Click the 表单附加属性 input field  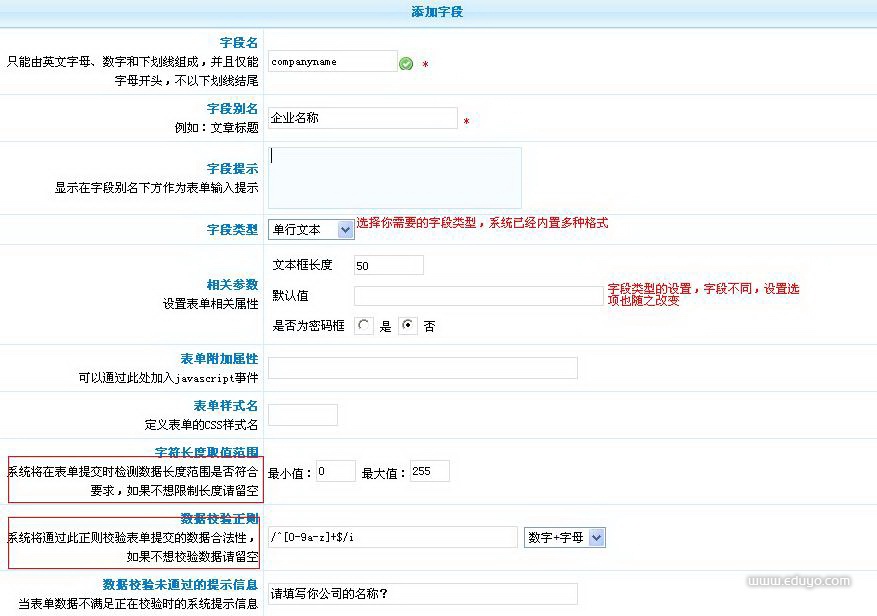click(x=422, y=368)
